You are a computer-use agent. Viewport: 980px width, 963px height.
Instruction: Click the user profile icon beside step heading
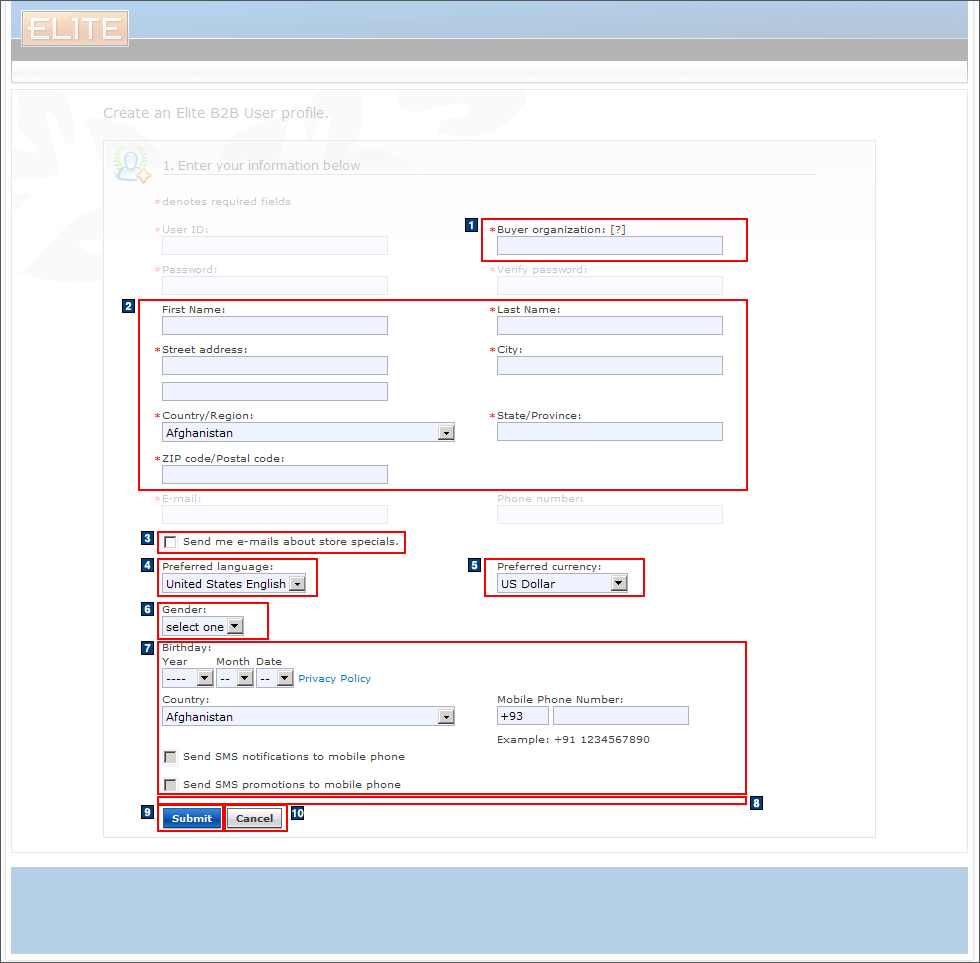(x=131, y=162)
